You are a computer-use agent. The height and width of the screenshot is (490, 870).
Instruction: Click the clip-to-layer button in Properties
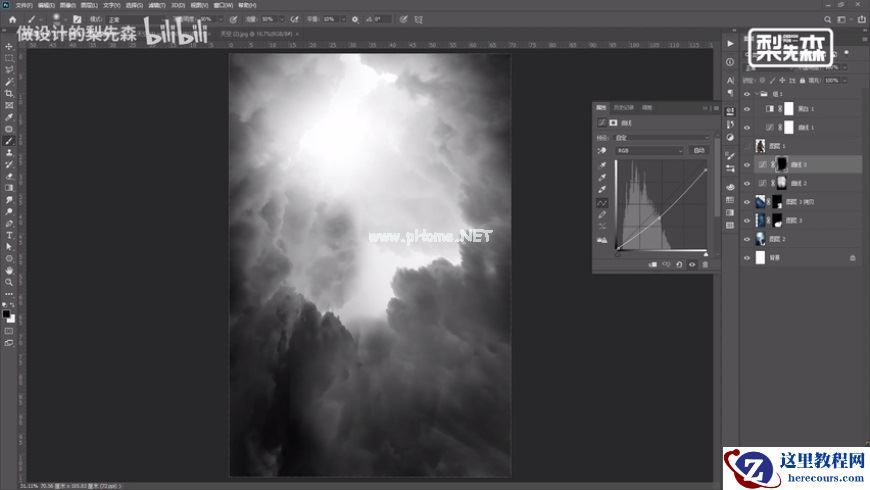[x=653, y=265]
